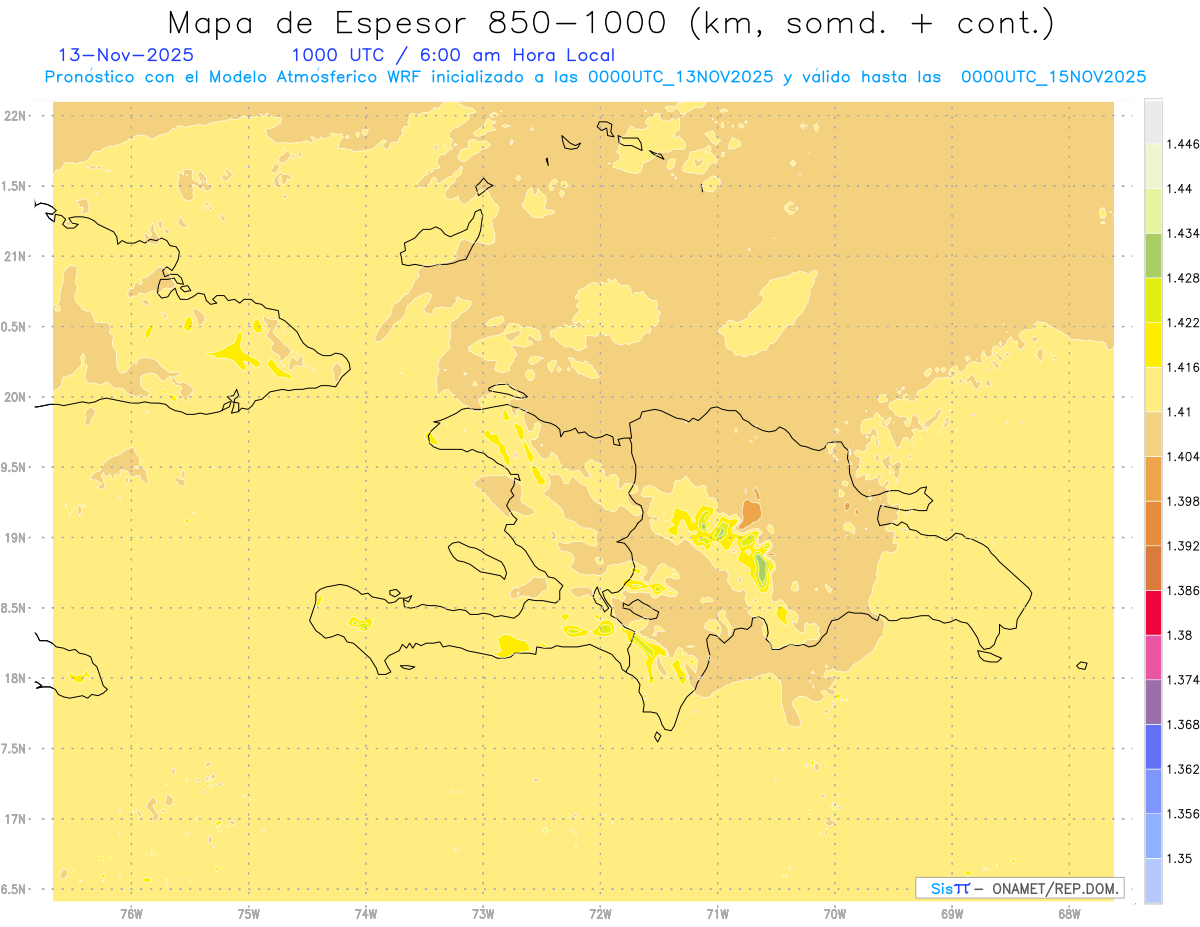
Task: Click the legend value '1.44'
Action: [1179, 189]
